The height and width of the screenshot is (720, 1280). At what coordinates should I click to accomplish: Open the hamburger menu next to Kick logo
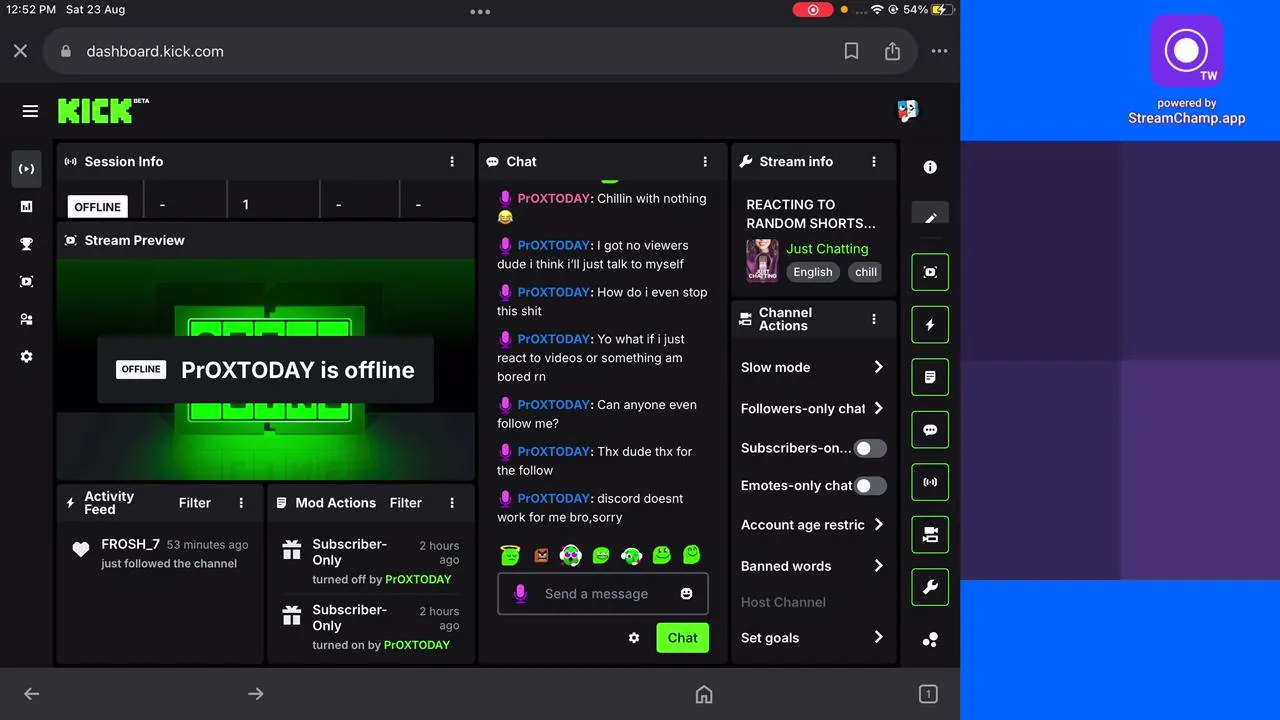point(30,111)
